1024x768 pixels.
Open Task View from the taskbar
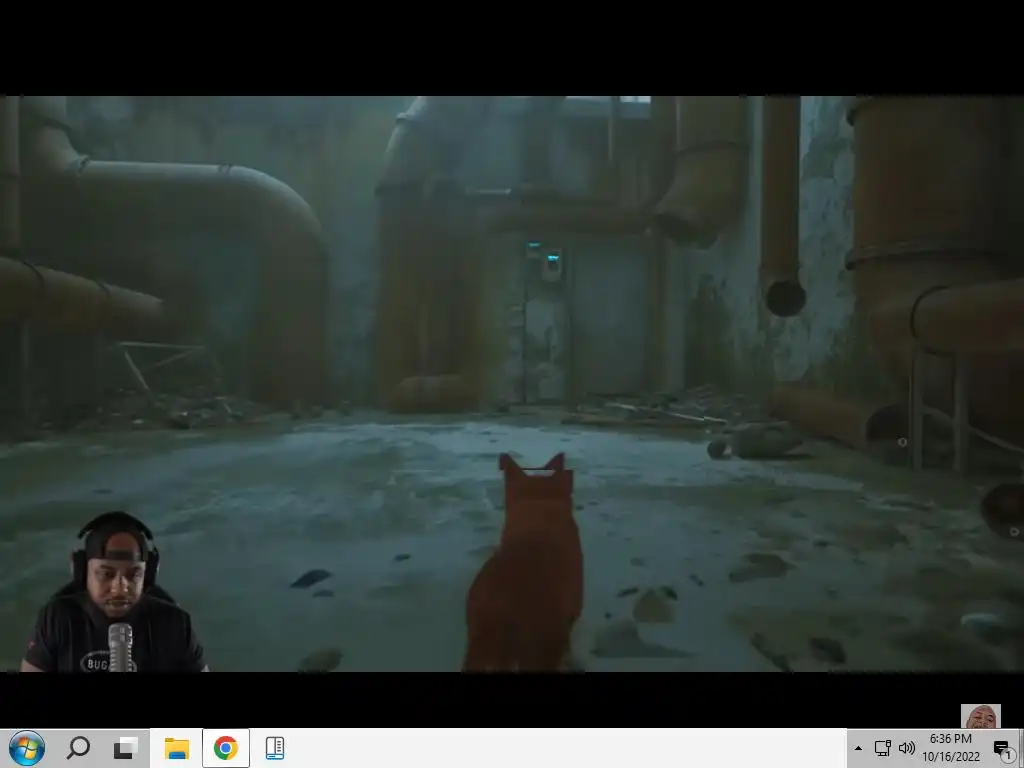(125, 748)
